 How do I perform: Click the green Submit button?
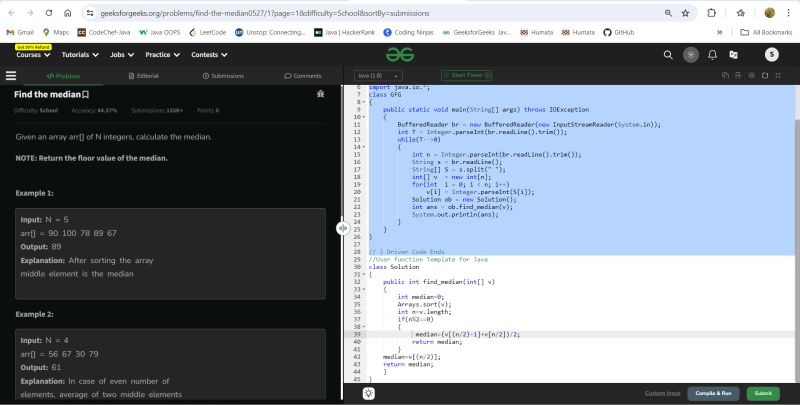[763, 394]
